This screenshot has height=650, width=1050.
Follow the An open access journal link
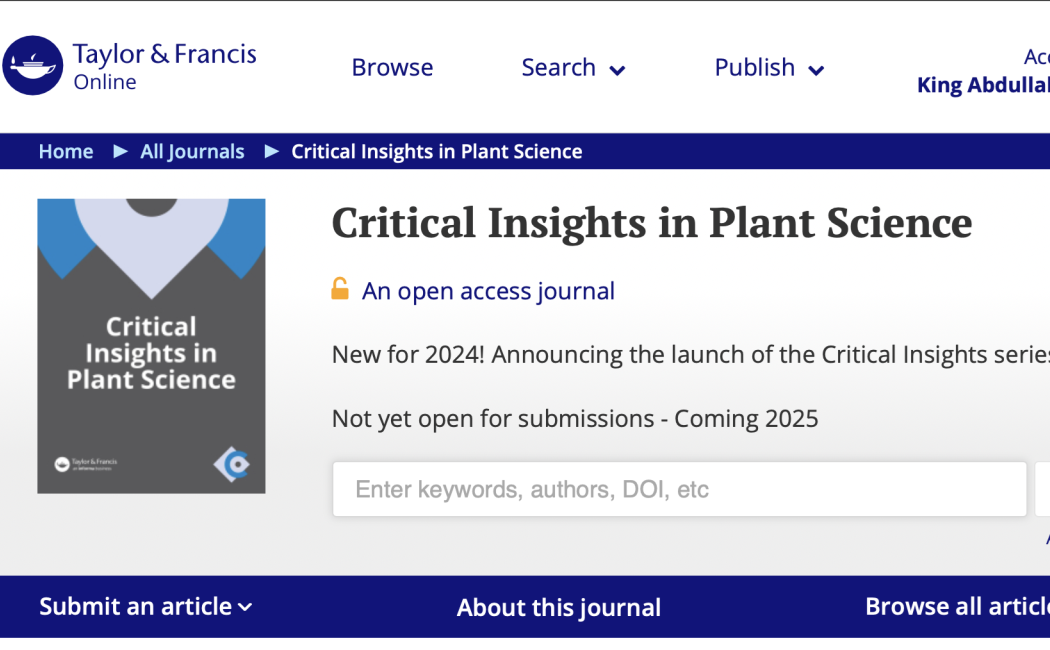pos(488,291)
